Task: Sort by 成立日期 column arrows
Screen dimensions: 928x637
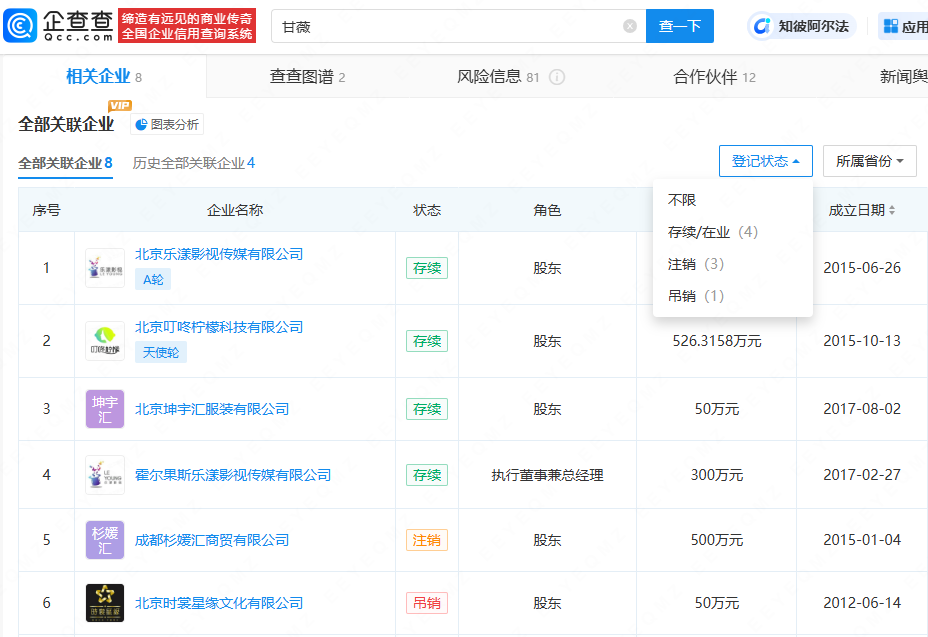Action: (892, 210)
